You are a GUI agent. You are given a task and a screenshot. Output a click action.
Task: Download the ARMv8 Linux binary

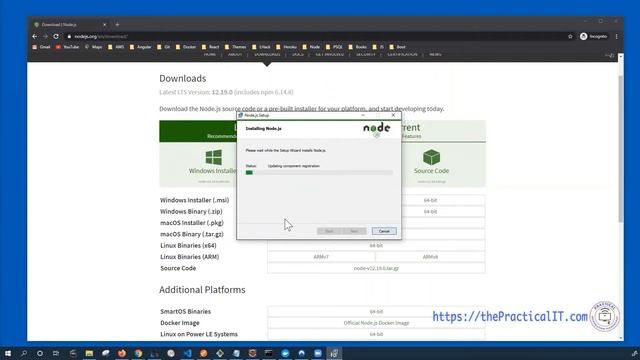430,257
